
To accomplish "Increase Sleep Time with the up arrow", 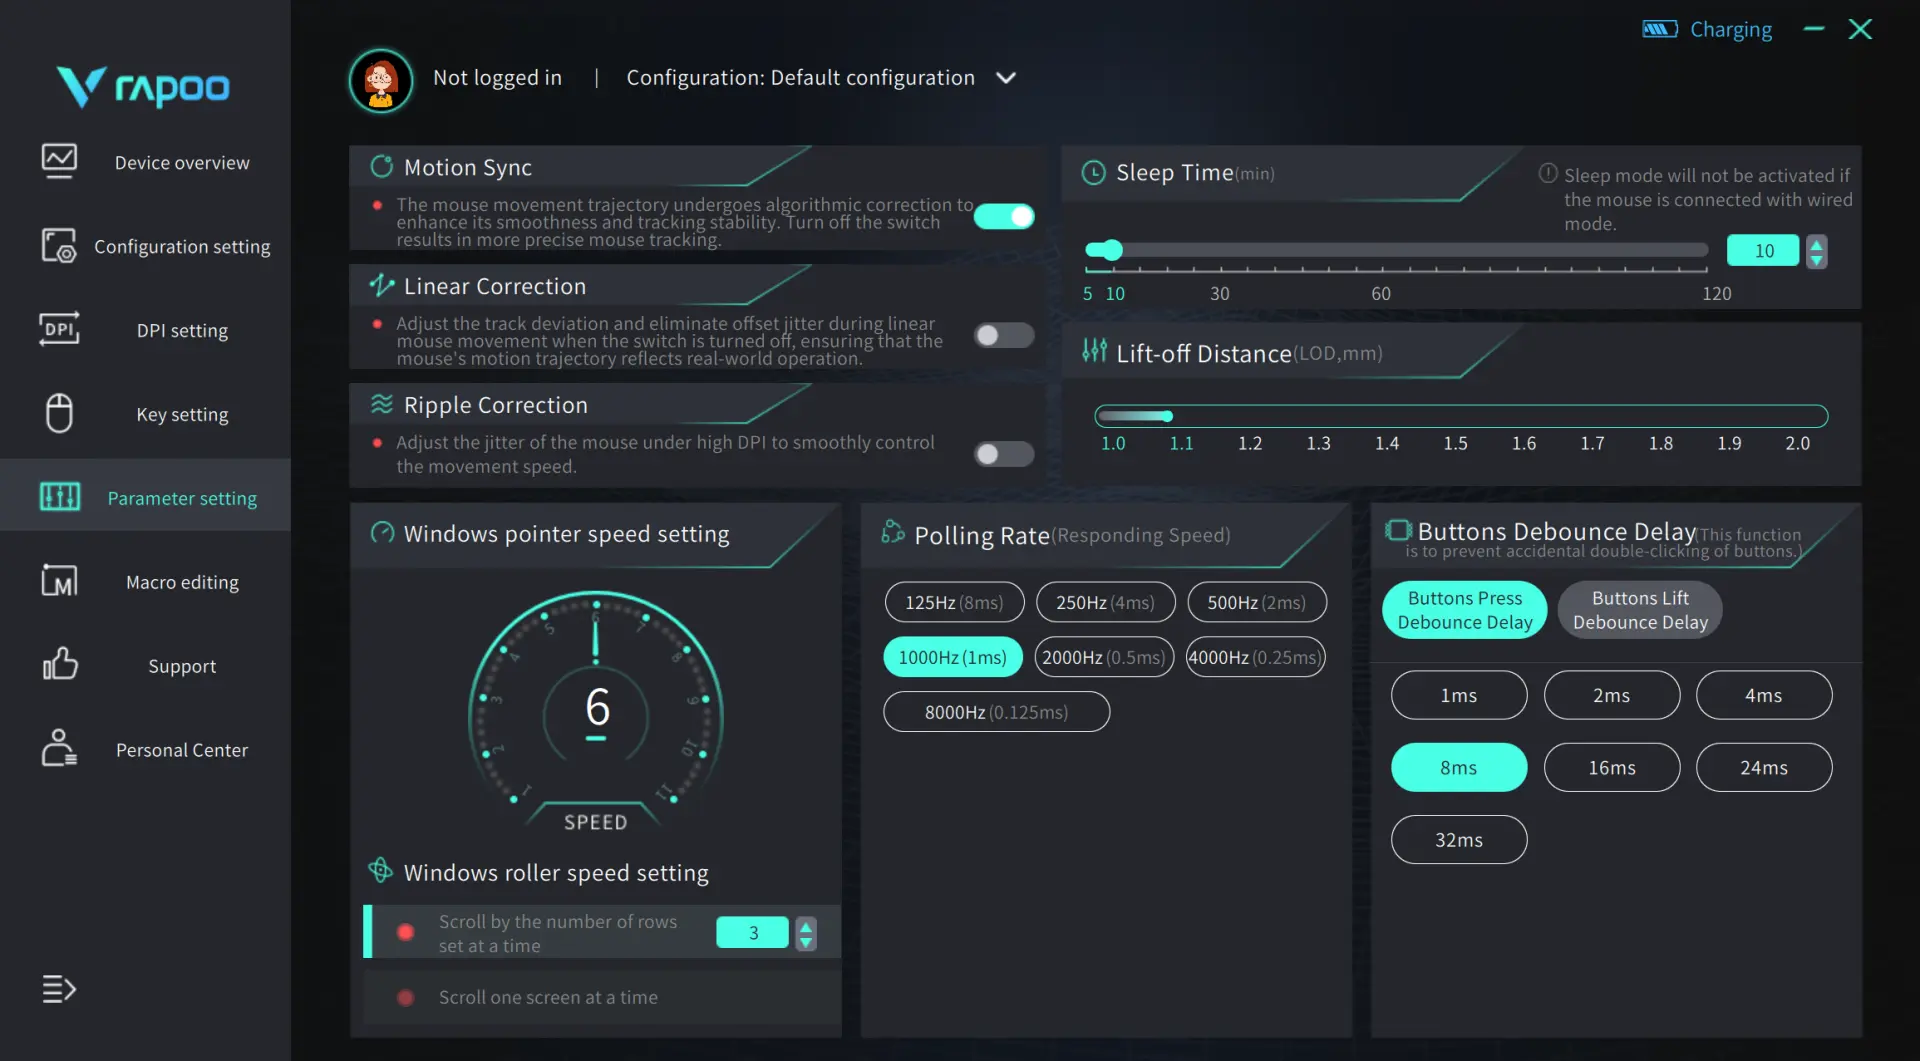I will point(1816,243).
